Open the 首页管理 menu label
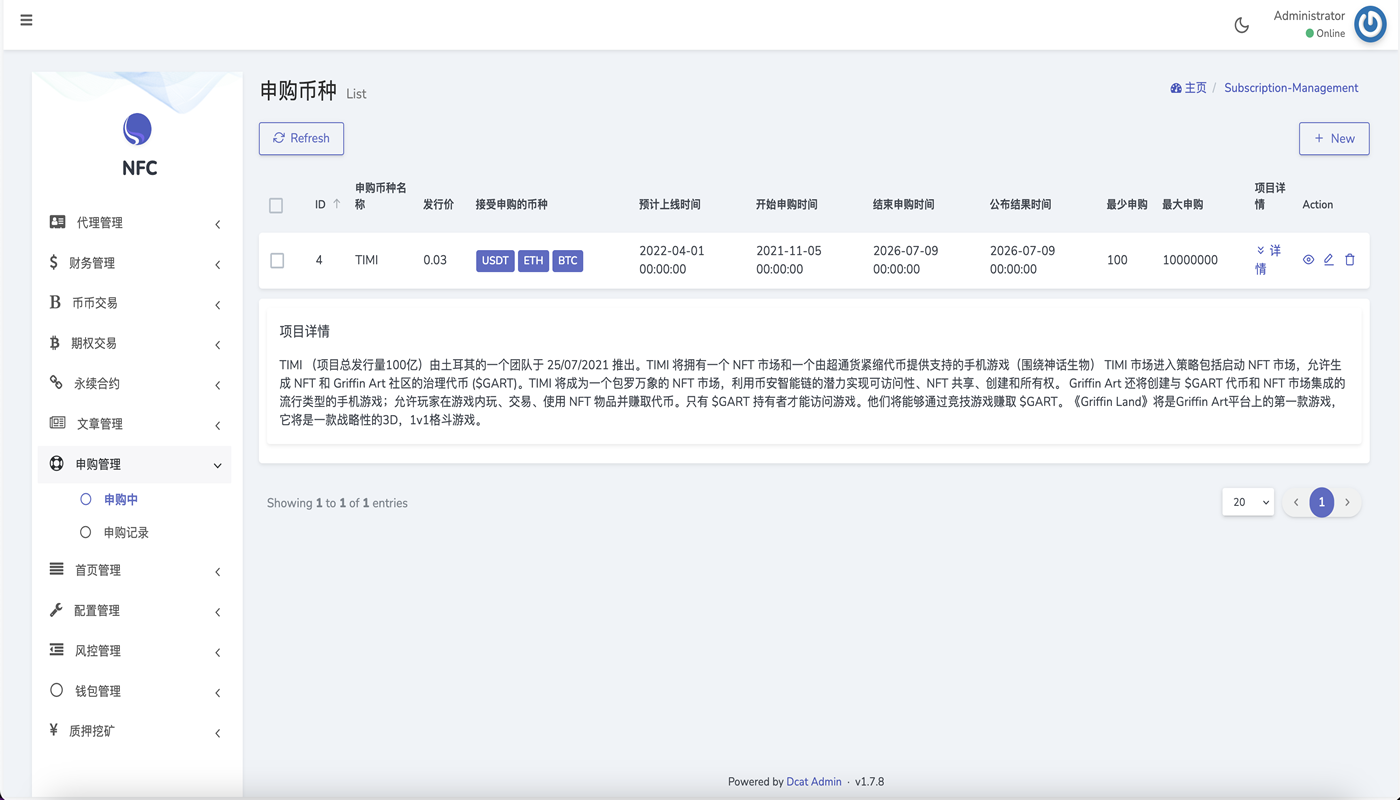1400x800 pixels. point(97,570)
